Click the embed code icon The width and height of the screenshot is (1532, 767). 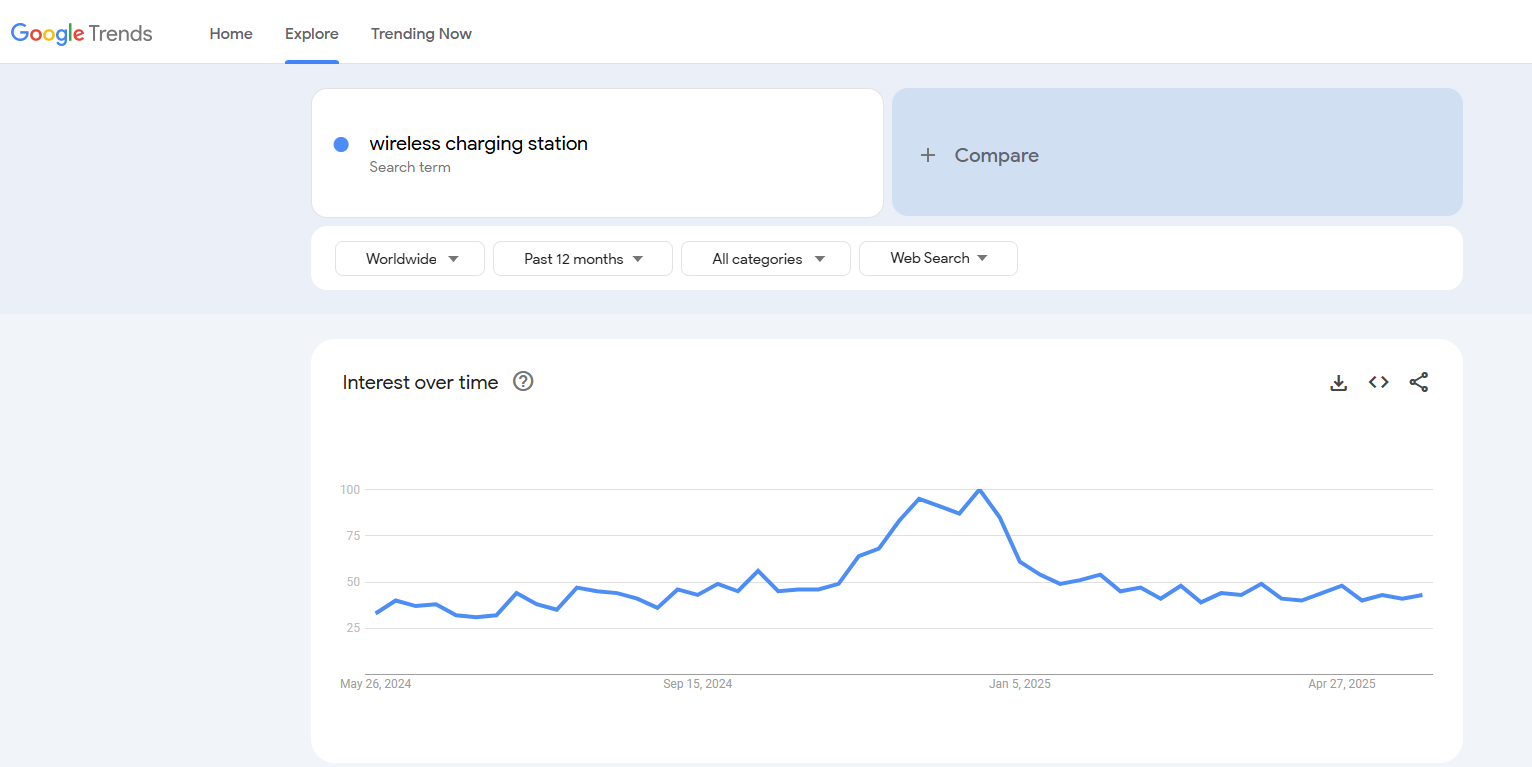[x=1379, y=382]
